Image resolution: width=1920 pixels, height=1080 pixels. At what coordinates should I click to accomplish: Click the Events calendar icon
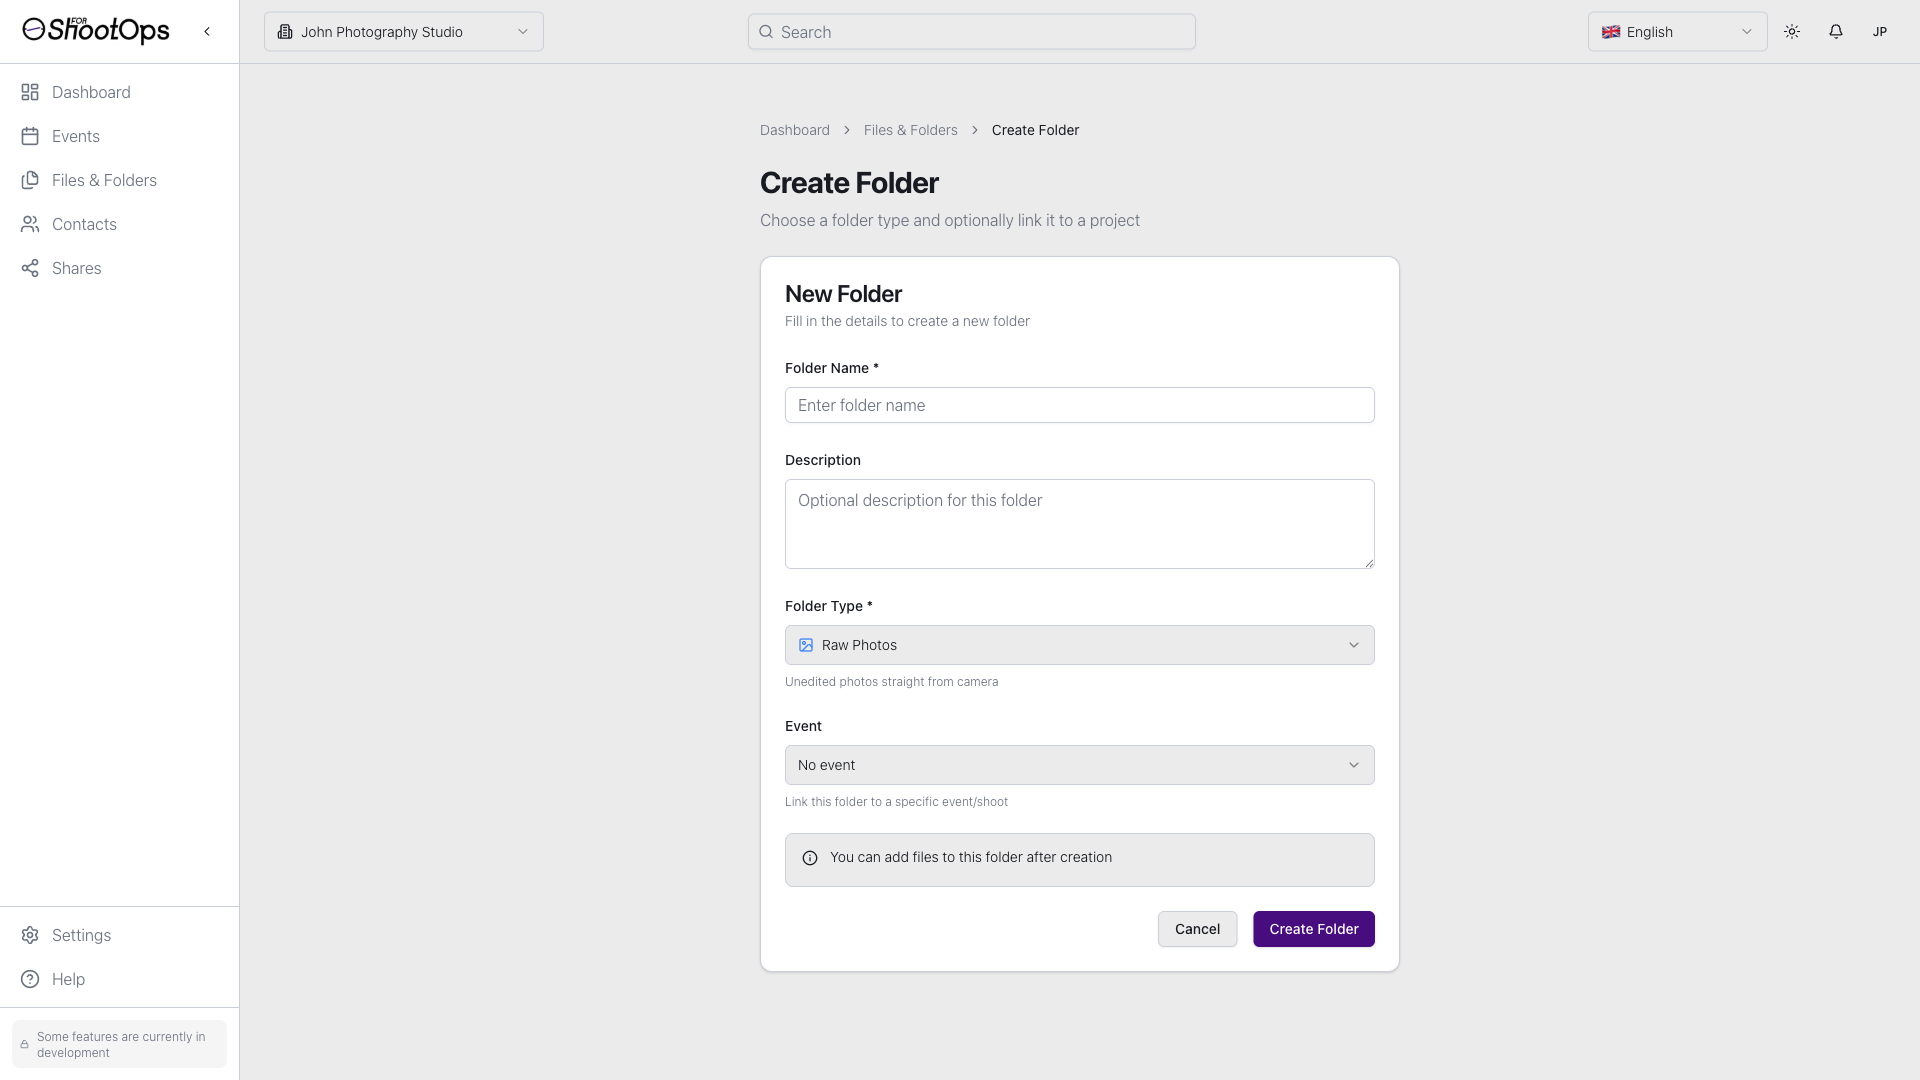30,136
